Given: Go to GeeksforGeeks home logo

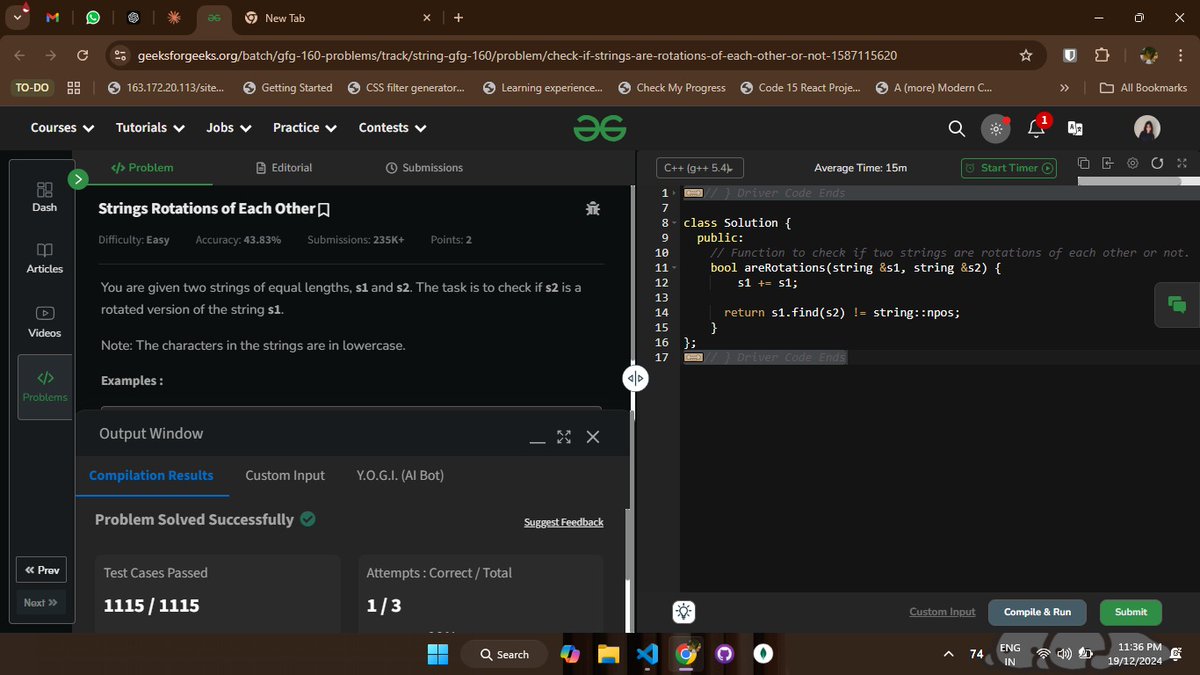Looking at the screenshot, I should coord(600,128).
